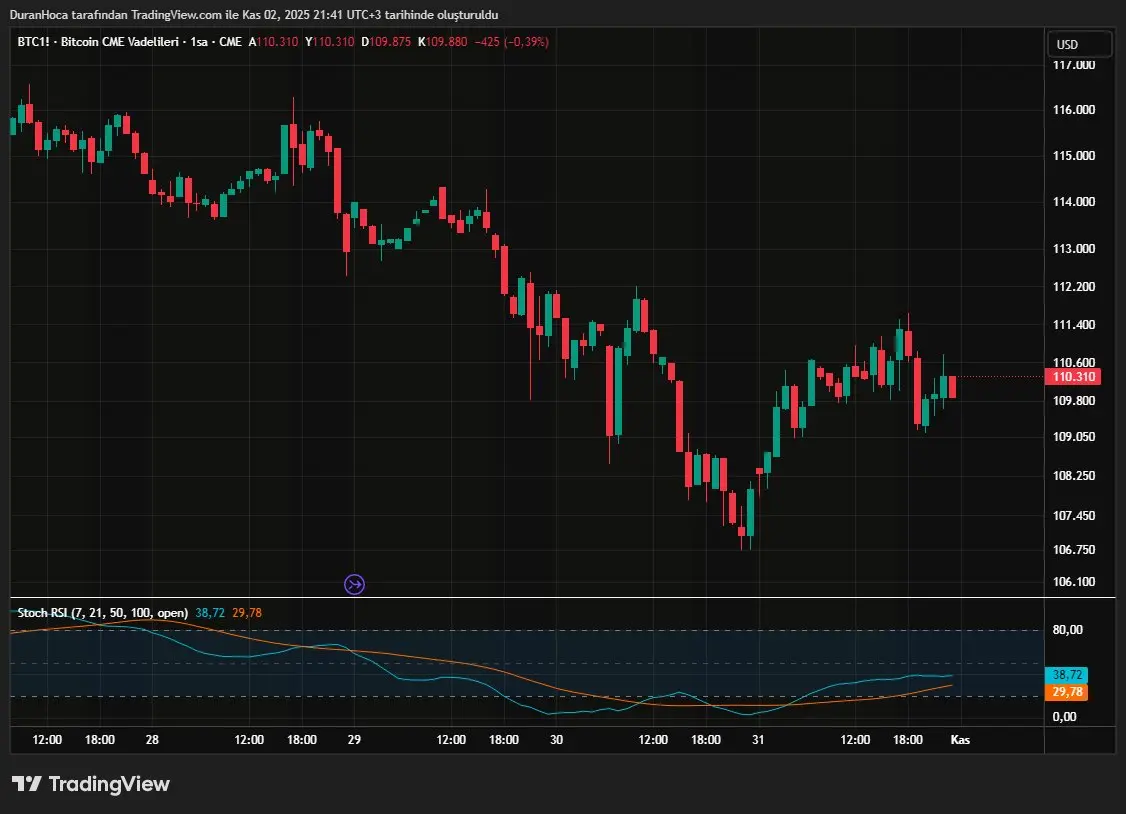Click the orange 29,78 Stoch RSI legend value
1126x814 pixels.
(x=247, y=612)
